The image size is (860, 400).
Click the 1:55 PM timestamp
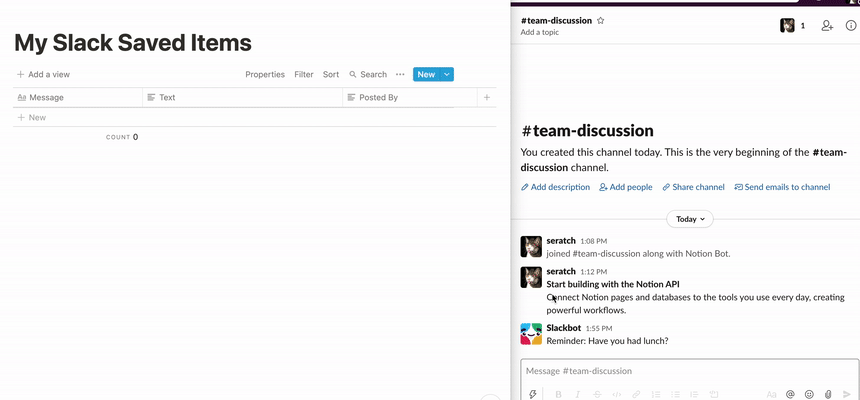598,329
